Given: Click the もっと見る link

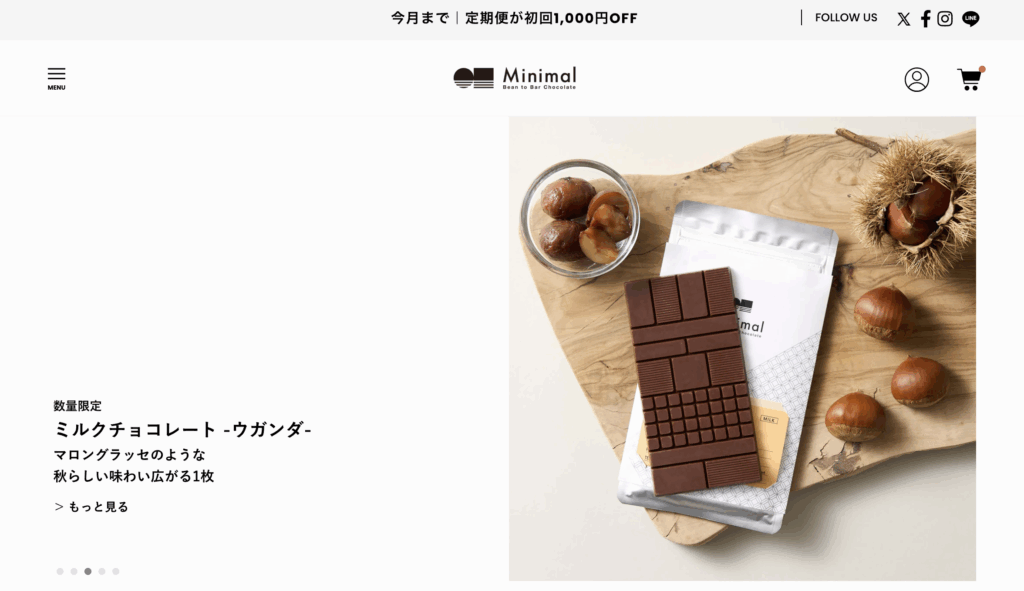Looking at the screenshot, I should [91, 507].
